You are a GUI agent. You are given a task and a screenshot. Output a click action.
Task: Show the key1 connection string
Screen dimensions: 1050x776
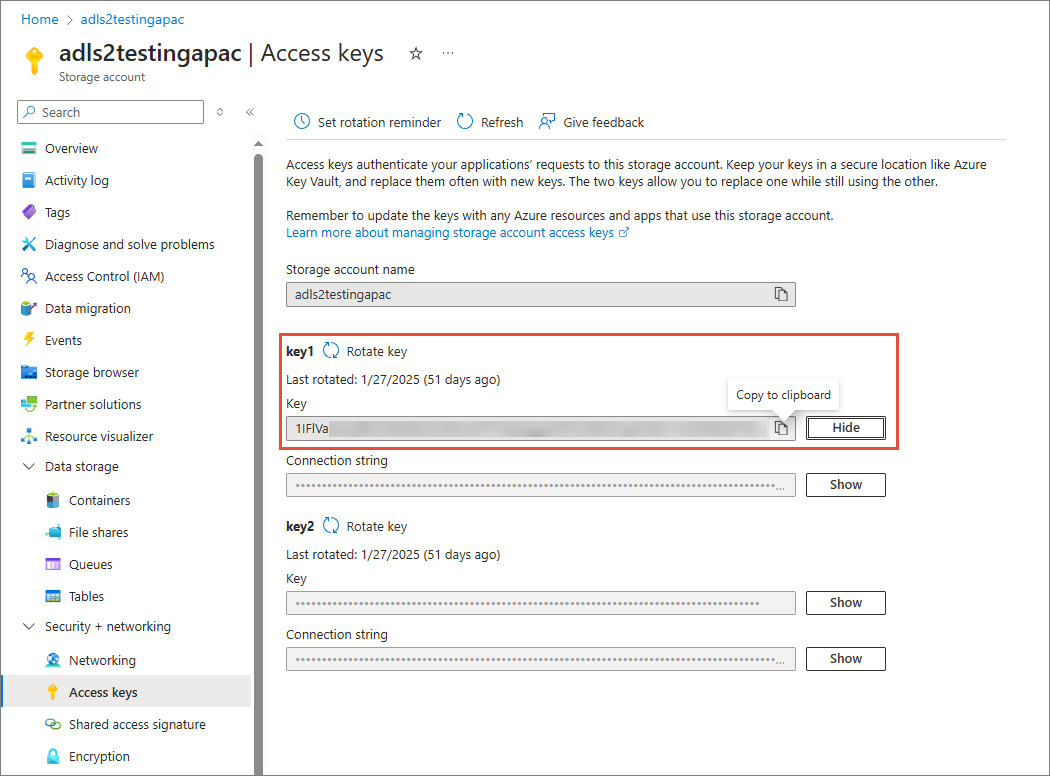(x=846, y=485)
